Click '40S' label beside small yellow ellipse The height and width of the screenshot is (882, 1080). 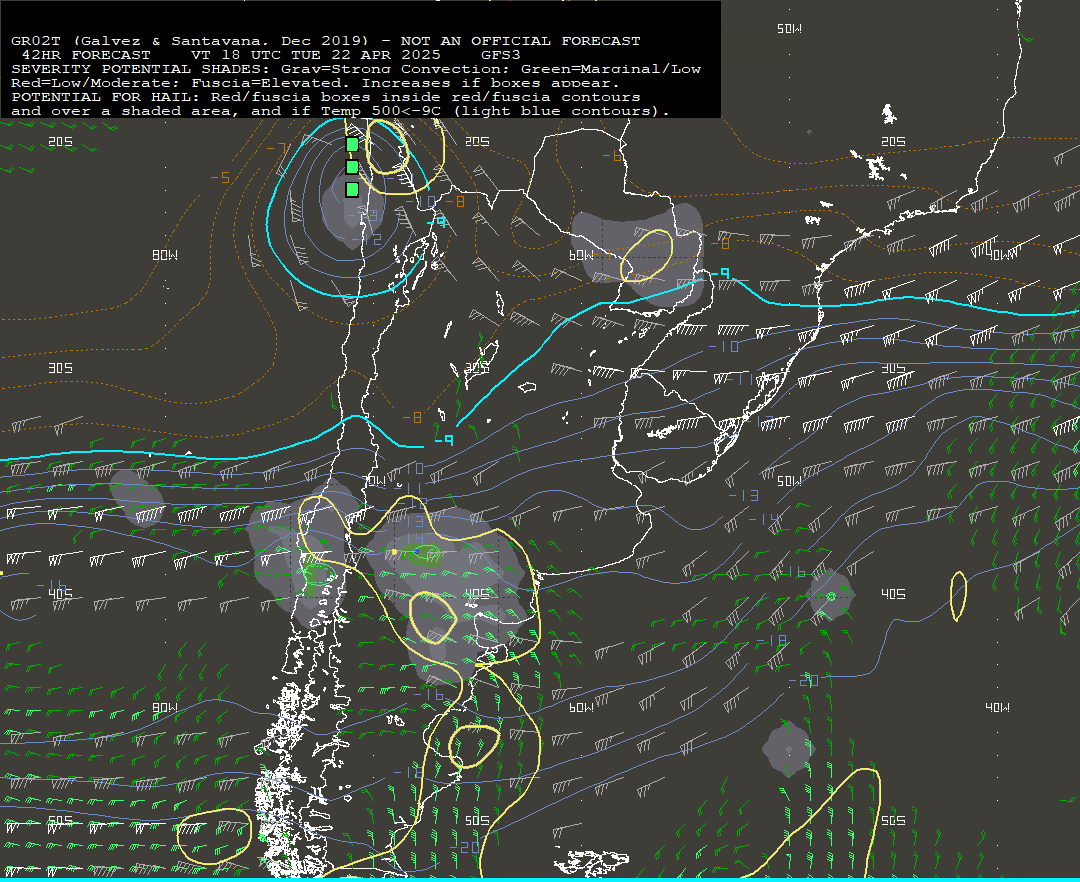click(893, 594)
